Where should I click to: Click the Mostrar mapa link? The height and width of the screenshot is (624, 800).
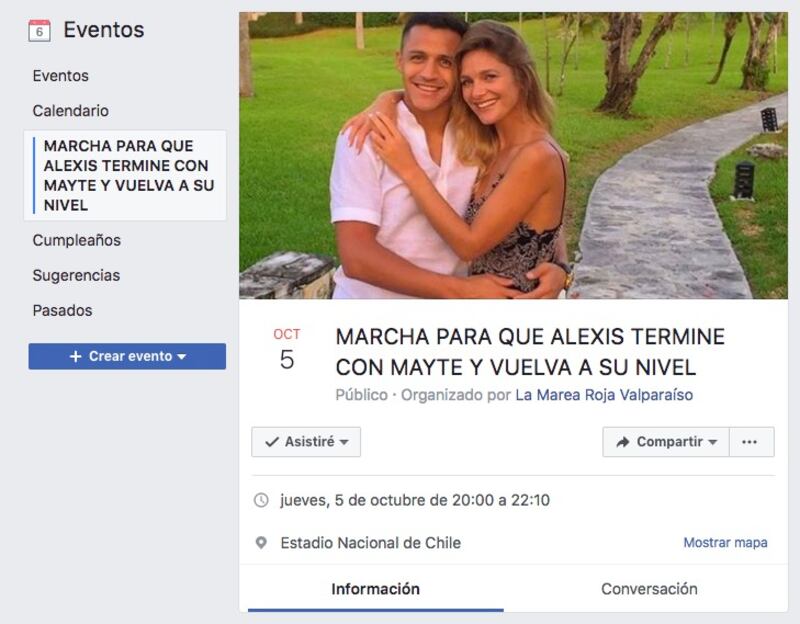725,542
